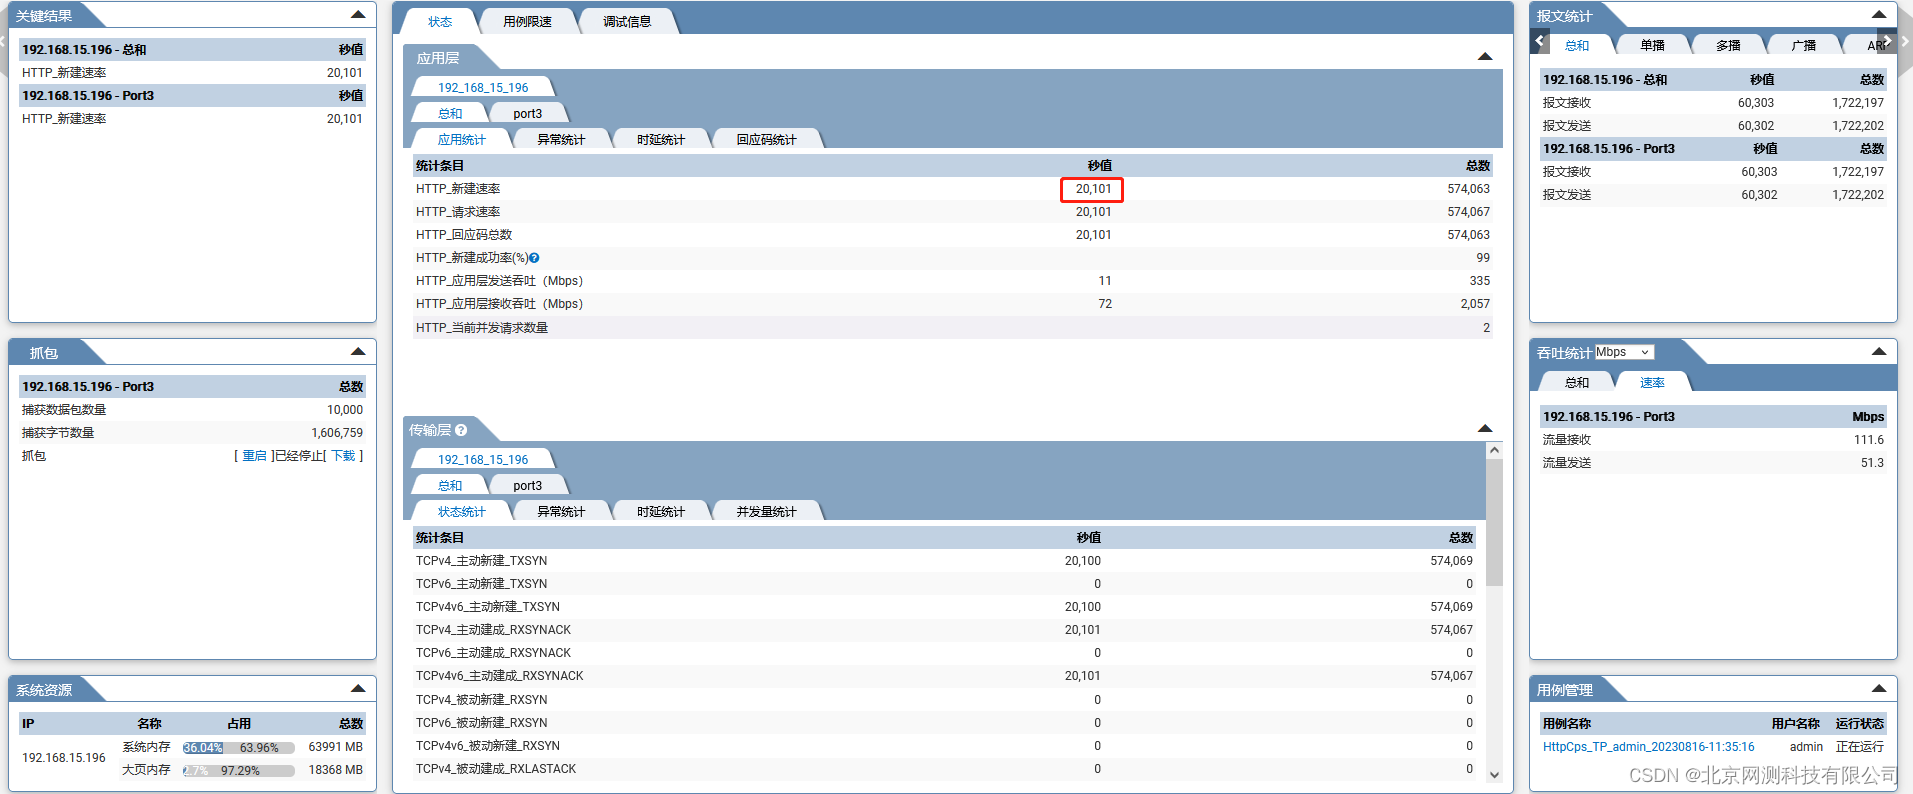1913x794 pixels.
Task: Click TCPv4_主动新建_TXSYN row
Action: coord(944,561)
